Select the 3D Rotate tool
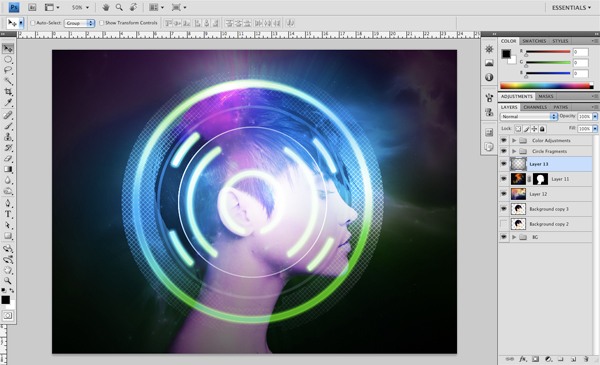This screenshot has width=600, height=365. coord(8,249)
